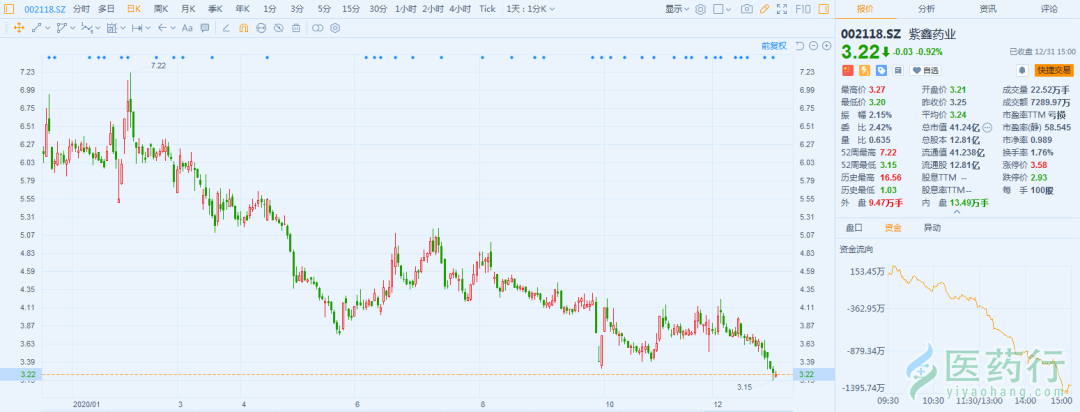Expand interval ruler tool options arrow
The height and width of the screenshot is (412, 1080).
[148, 28]
